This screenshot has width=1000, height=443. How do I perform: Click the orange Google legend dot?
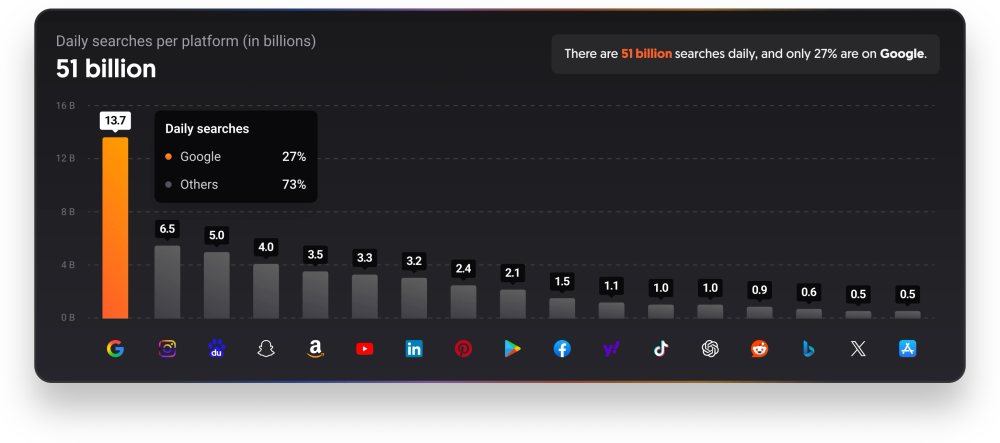168,156
